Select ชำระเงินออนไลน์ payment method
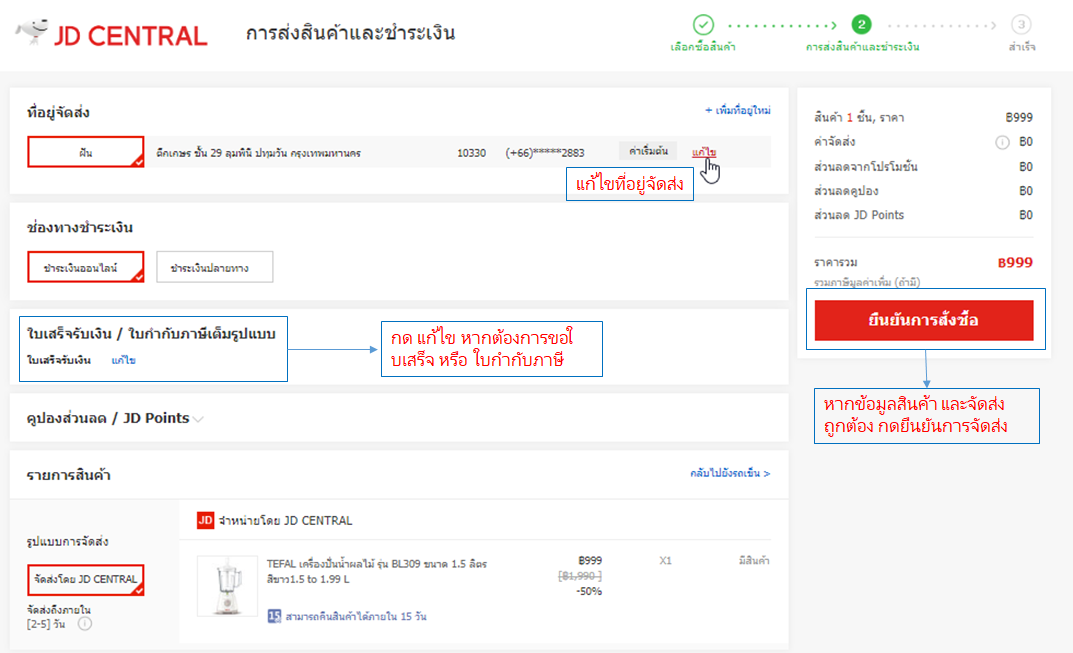The width and height of the screenshot is (1073, 653). click(x=86, y=267)
